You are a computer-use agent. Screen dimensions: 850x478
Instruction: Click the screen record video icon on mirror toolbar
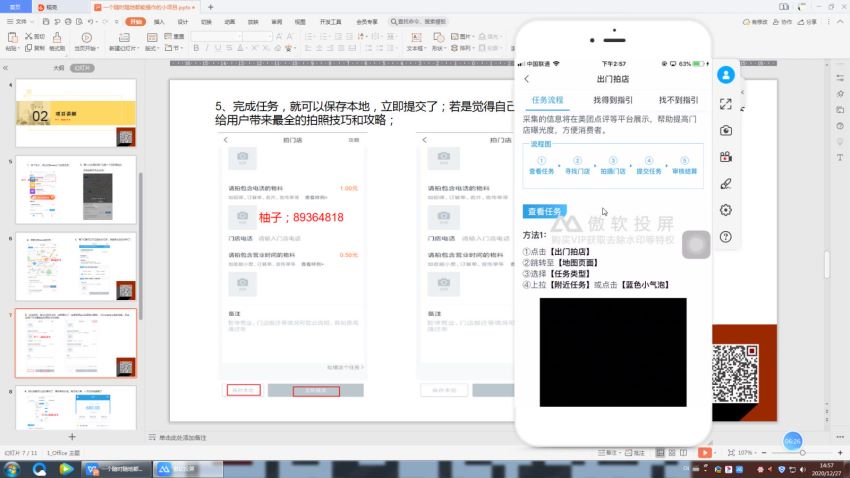click(726, 157)
